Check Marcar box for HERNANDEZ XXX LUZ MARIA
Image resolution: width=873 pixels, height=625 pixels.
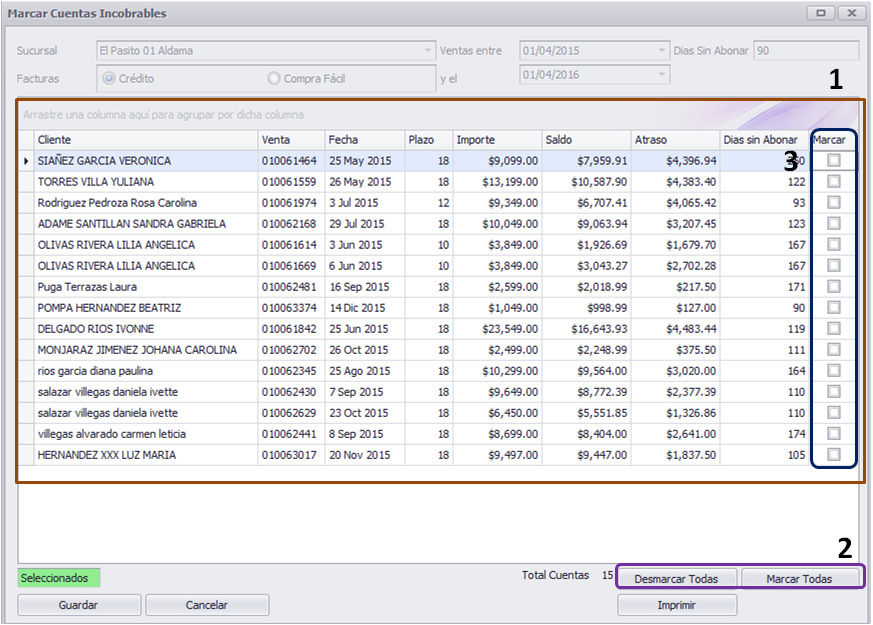pos(833,455)
